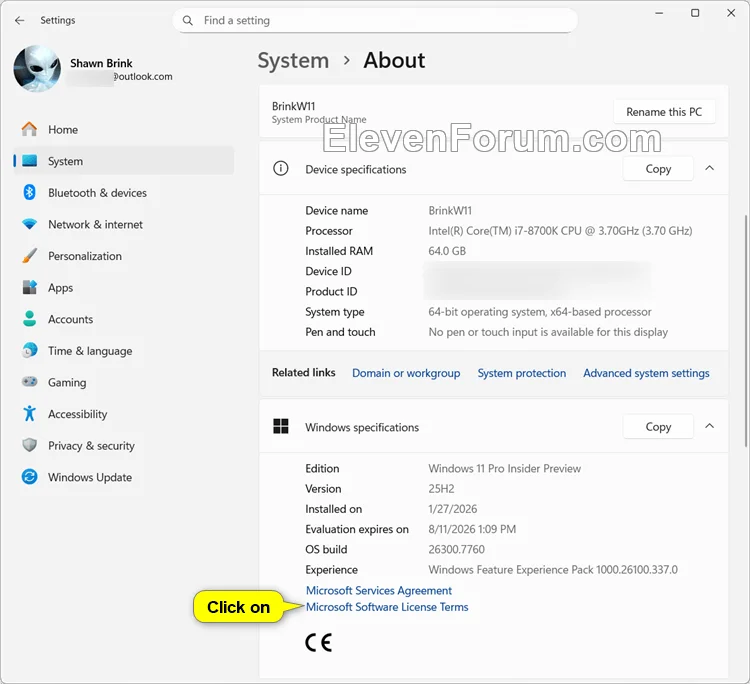Image resolution: width=750 pixels, height=684 pixels.
Task: Minimize the Settings window
Action: (x=659, y=13)
